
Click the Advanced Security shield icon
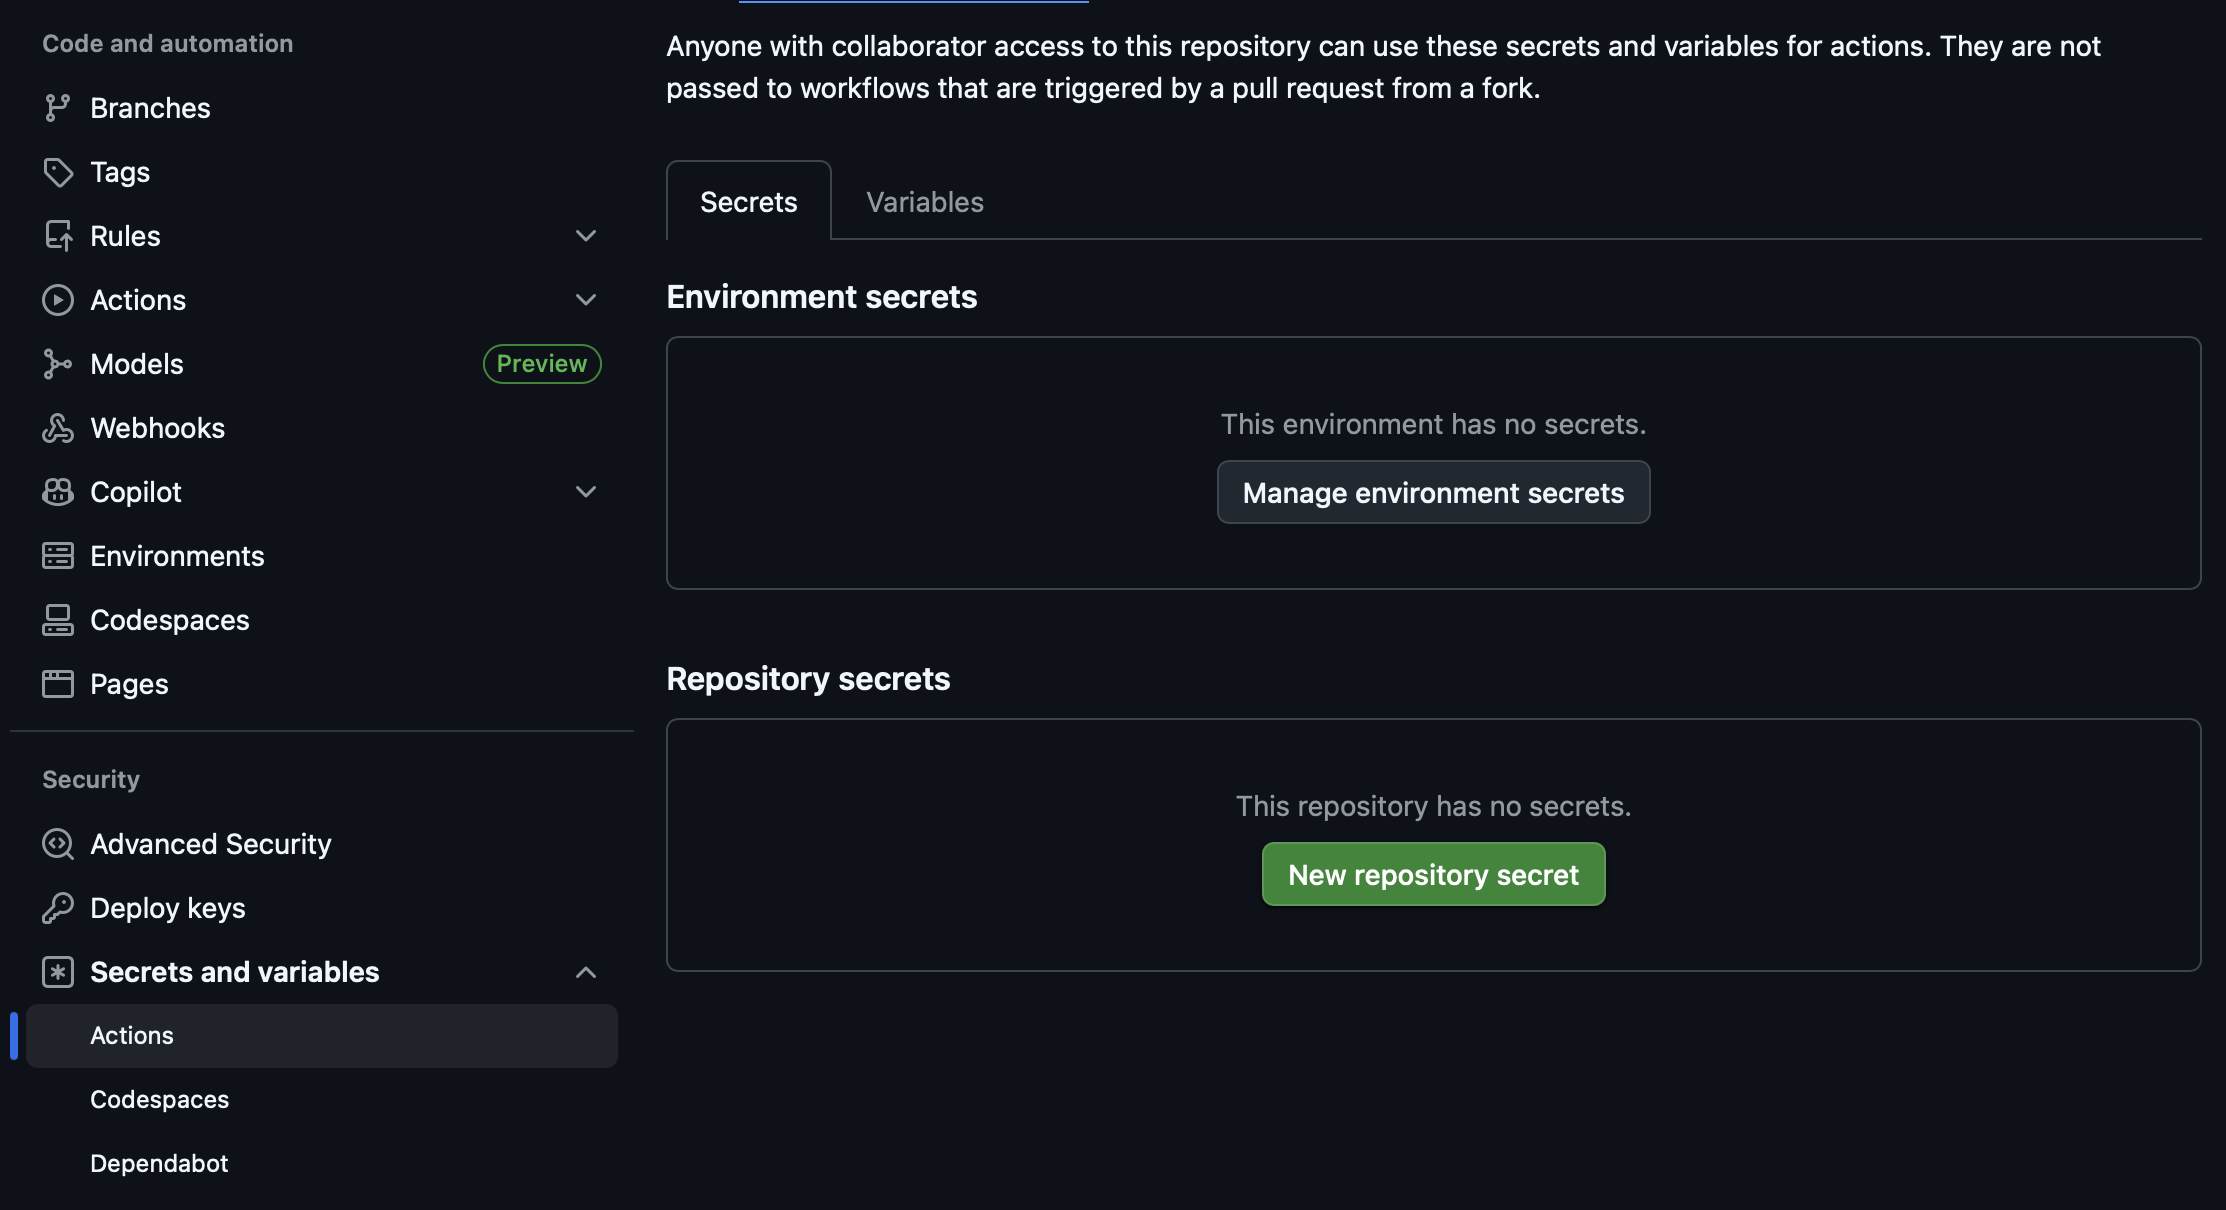[57, 844]
